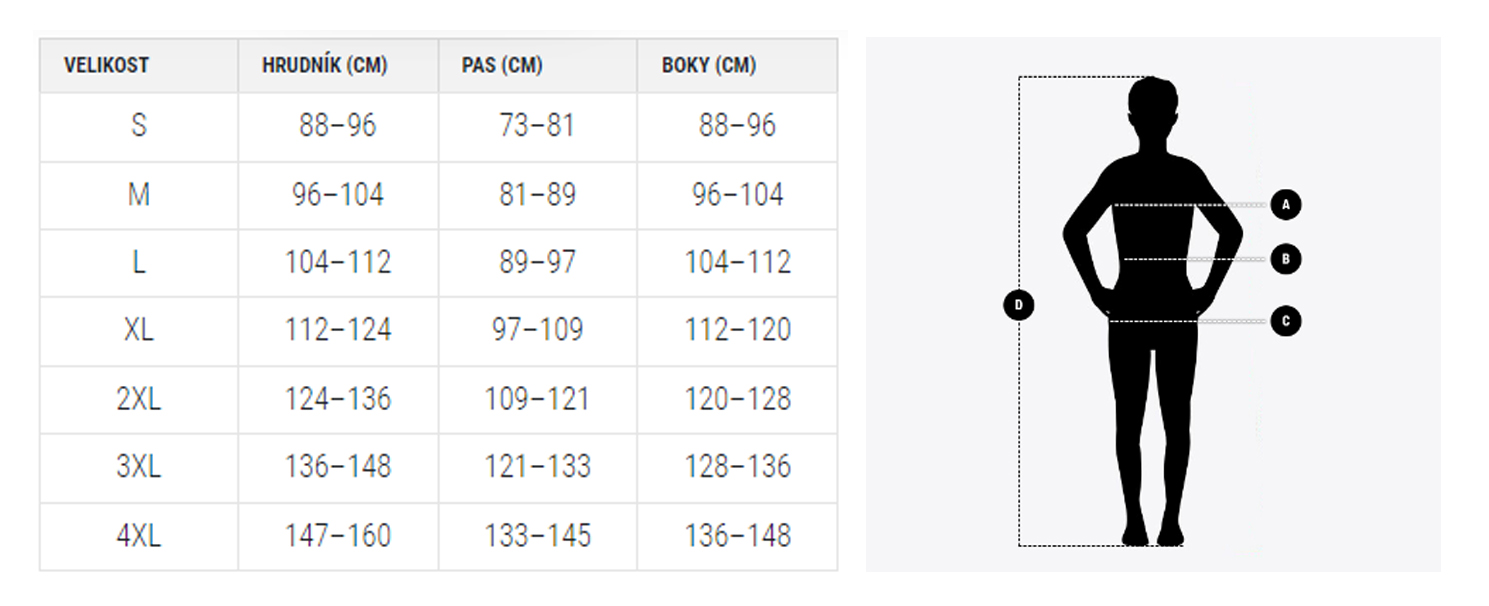Select the HRUDNÍK (CM) column header
Image resolution: width=1489 pixels, height=606 pixels.
point(325,66)
